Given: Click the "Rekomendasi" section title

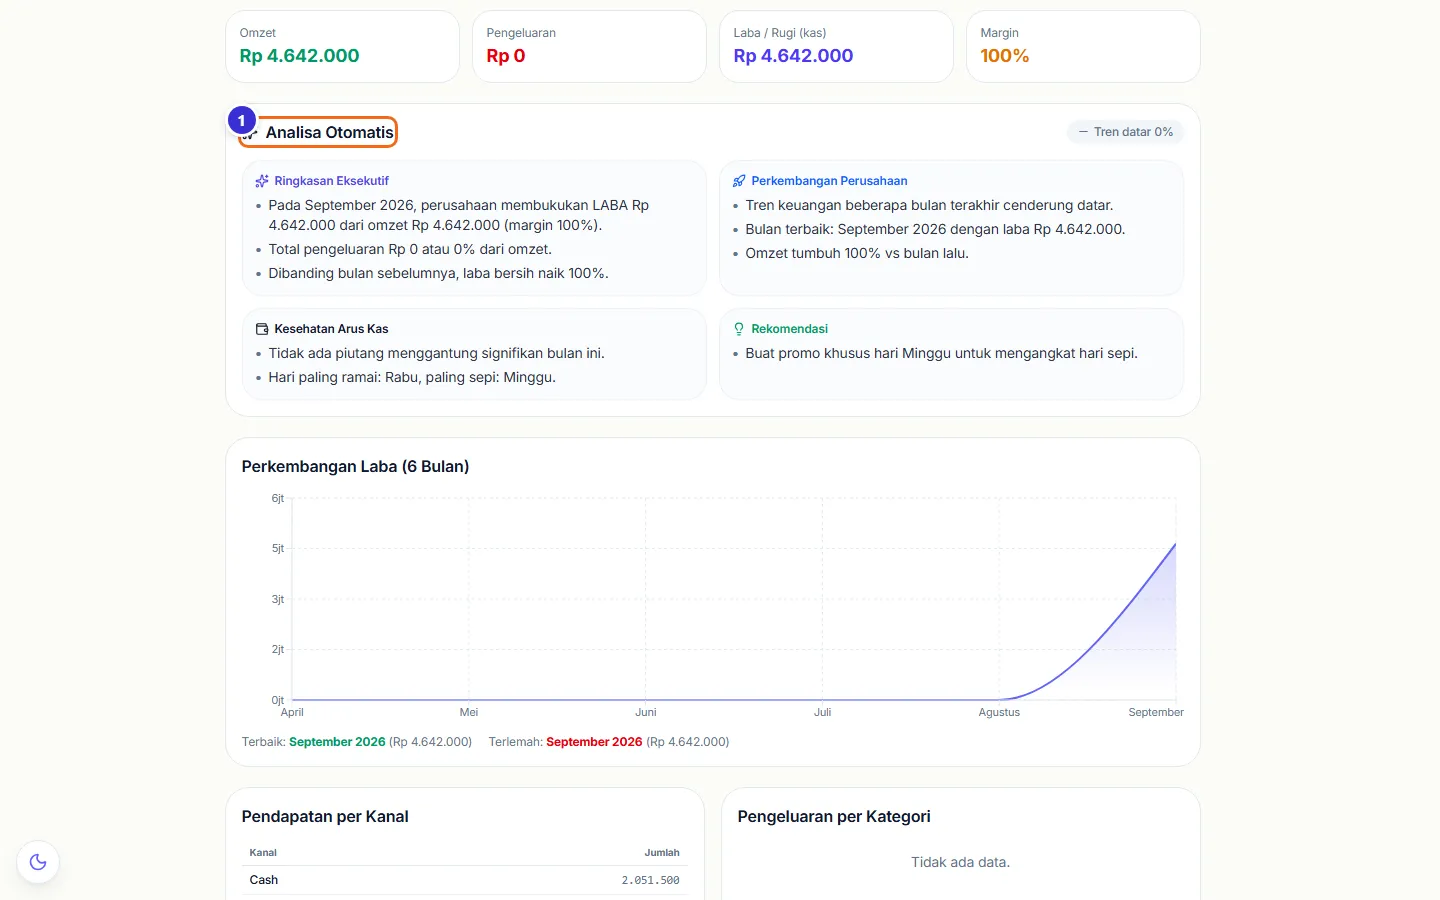Looking at the screenshot, I should (789, 329).
